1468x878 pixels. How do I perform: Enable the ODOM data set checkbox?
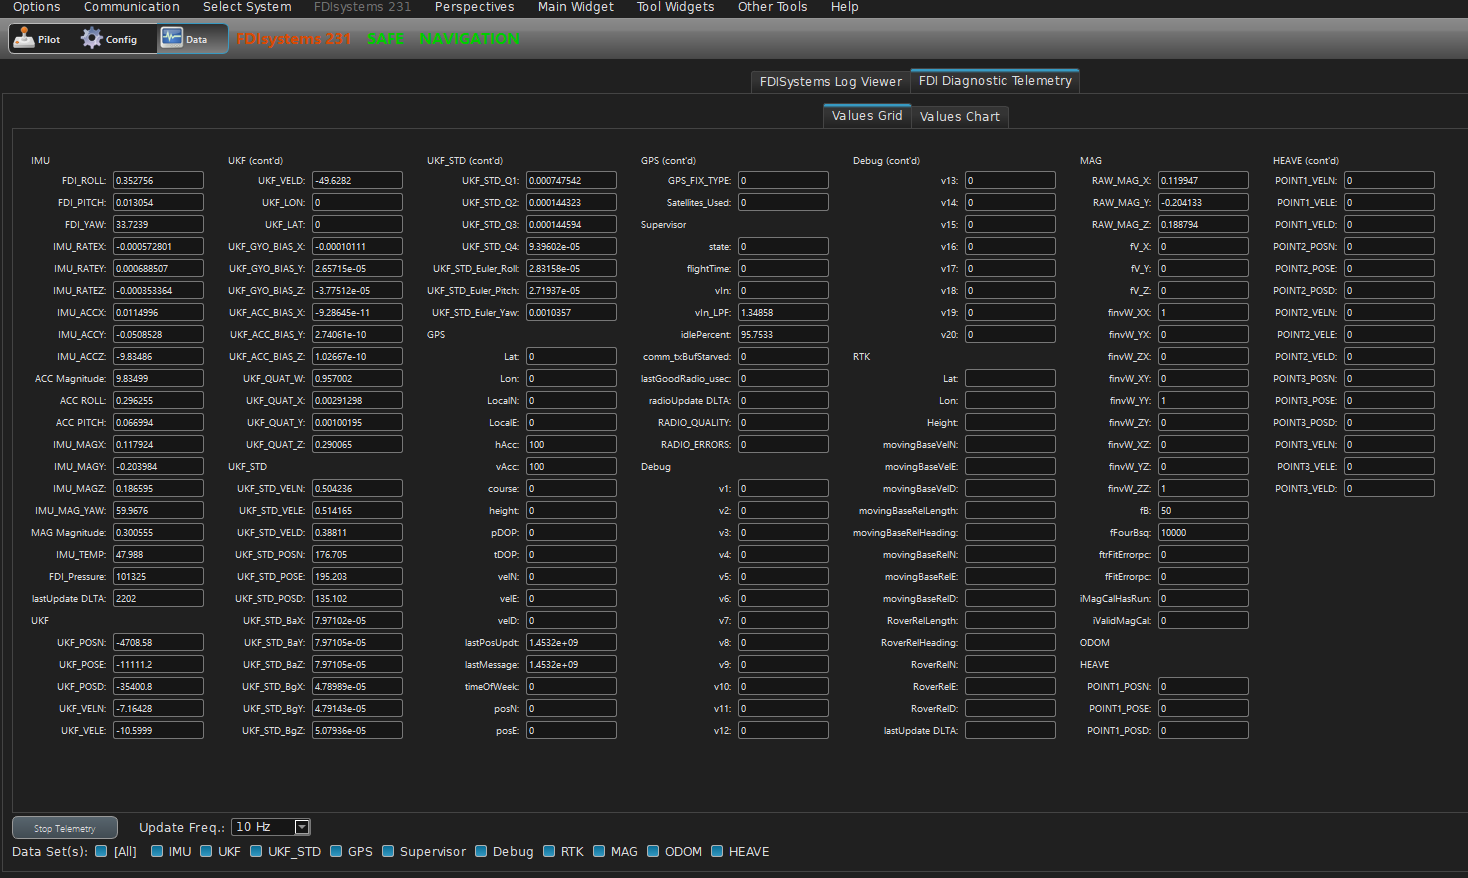pos(653,852)
